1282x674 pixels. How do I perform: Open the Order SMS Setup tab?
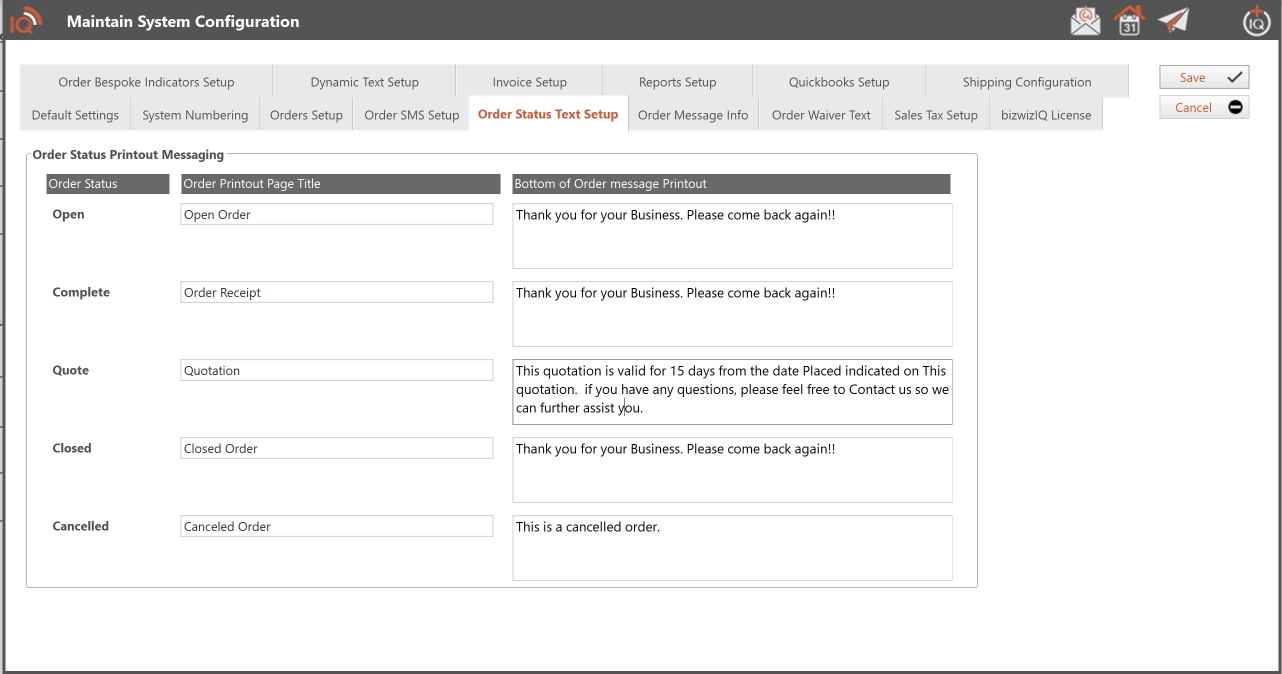pyautogui.click(x=411, y=115)
